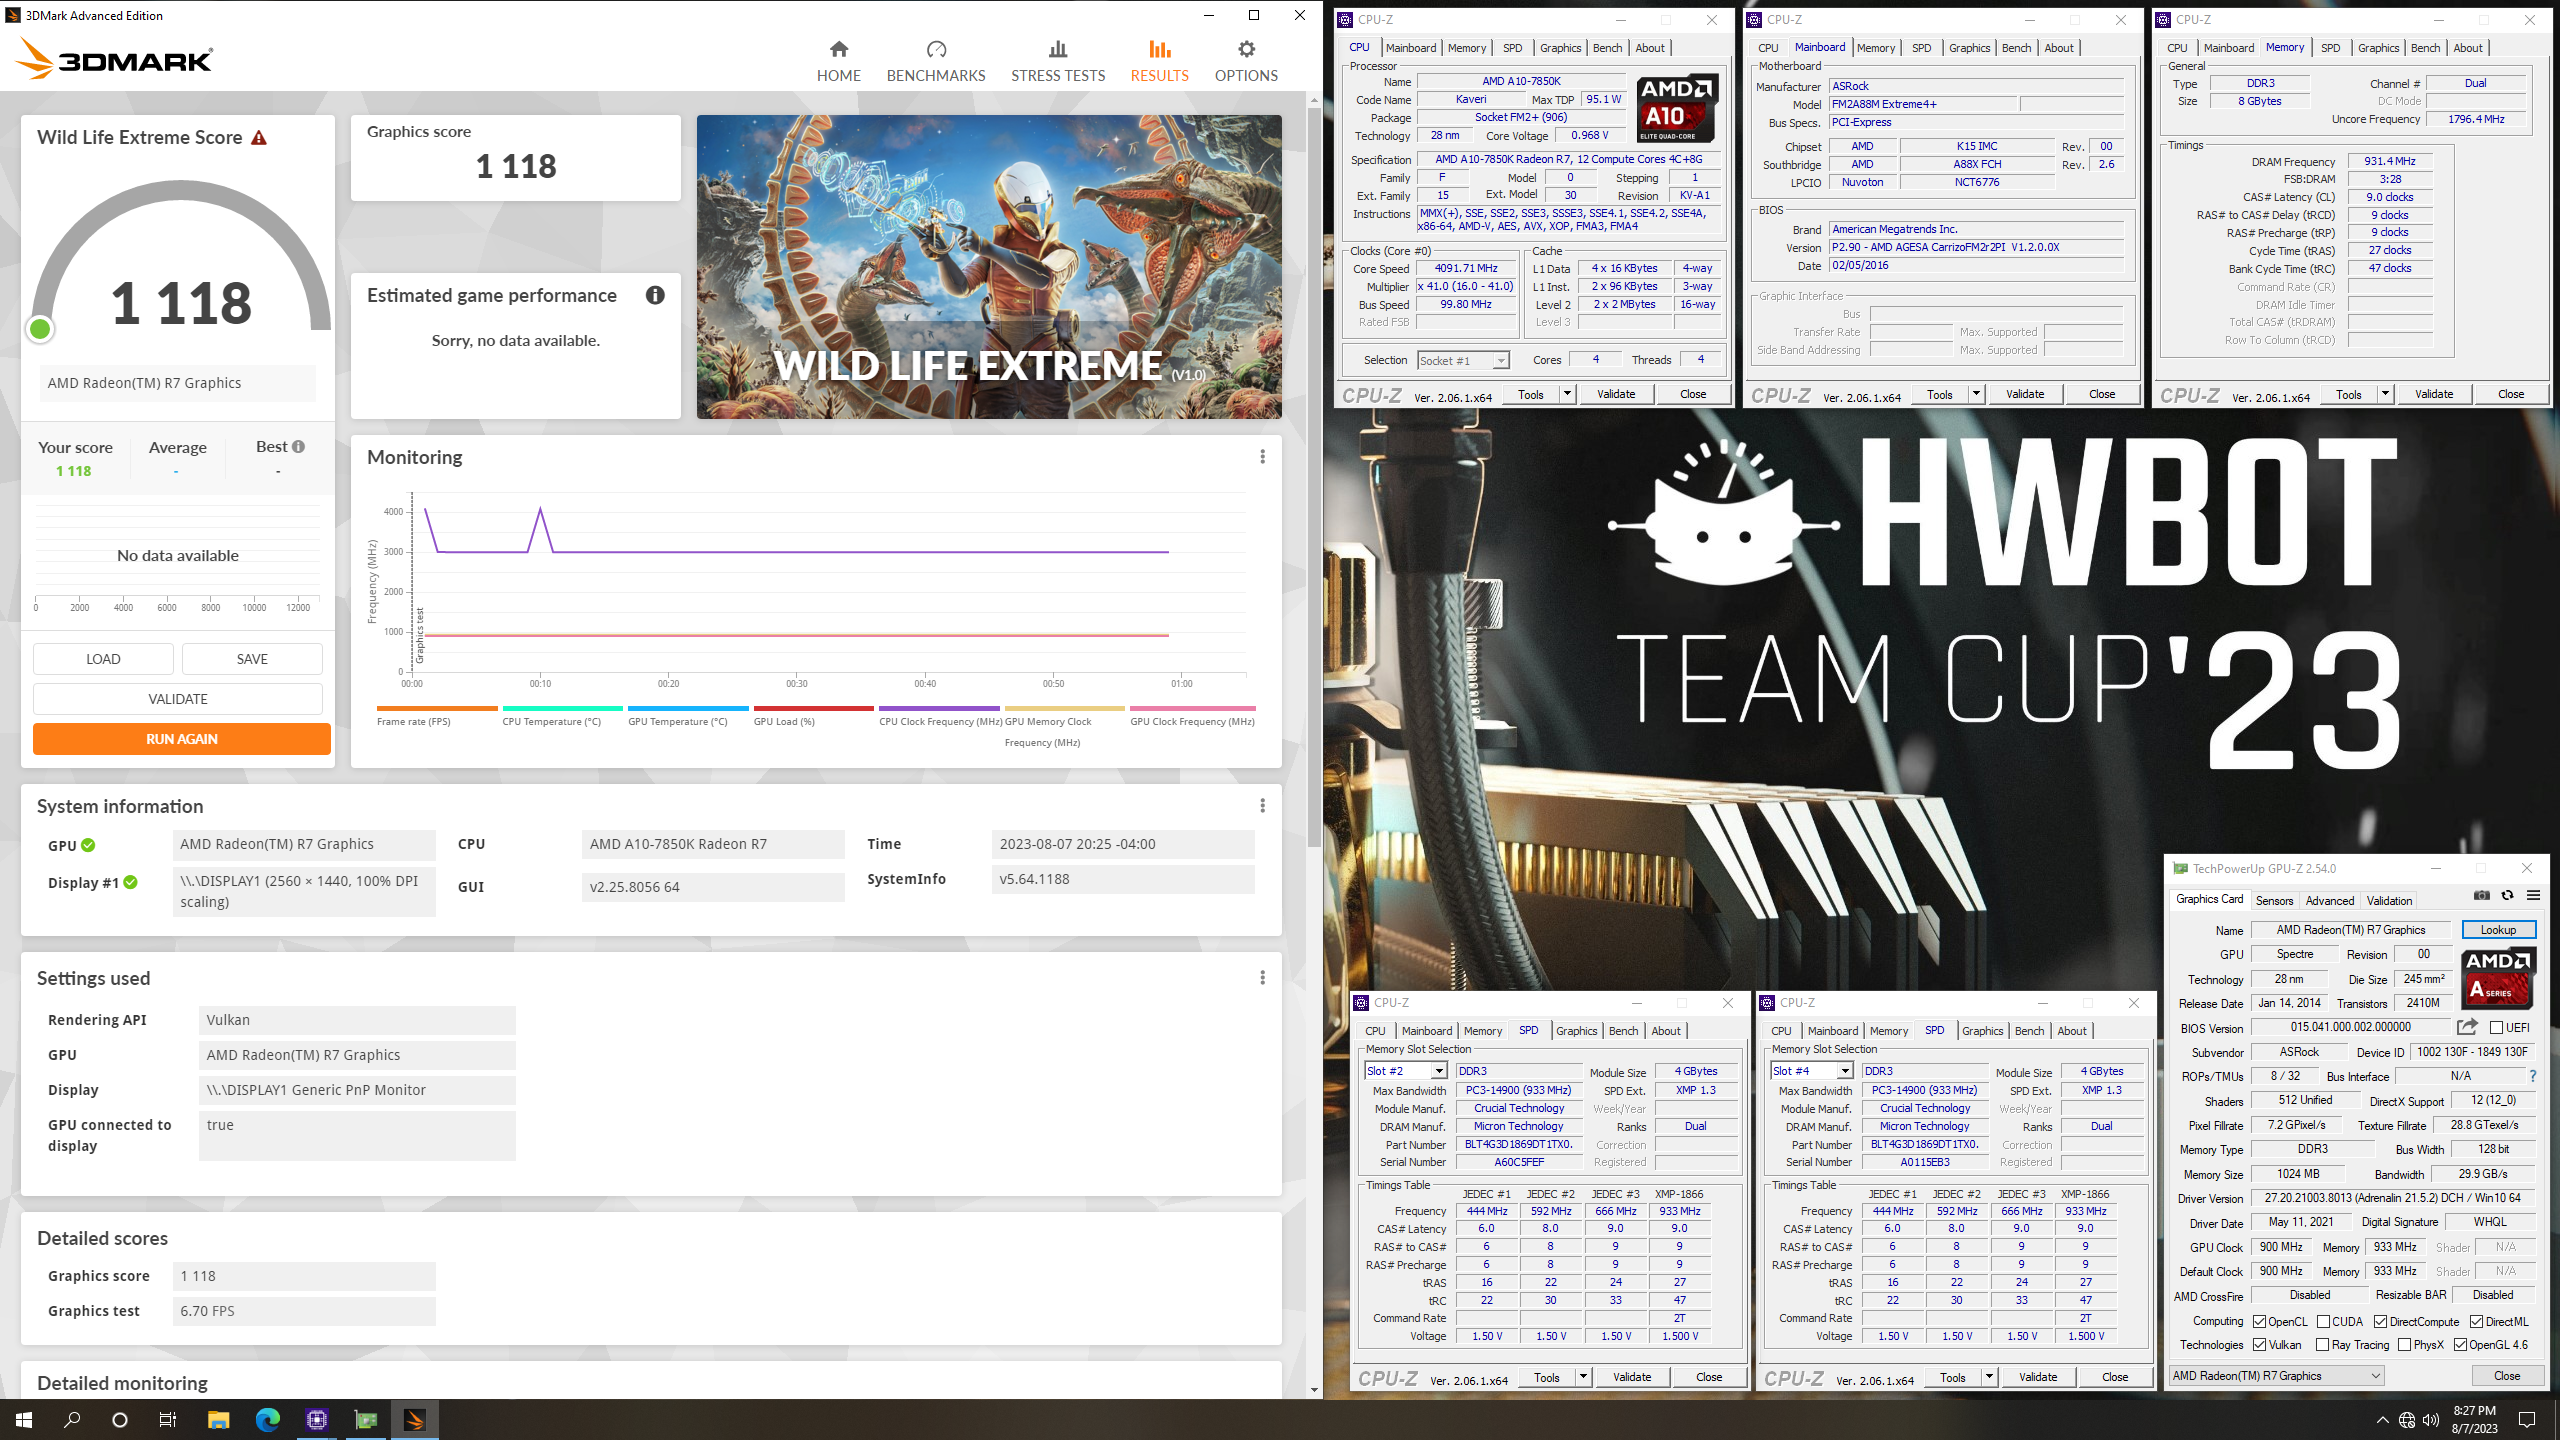The image size is (2560, 1440).
Task: Switch to Sensors tab in GPU-Z
Action: coord(2274,901)
